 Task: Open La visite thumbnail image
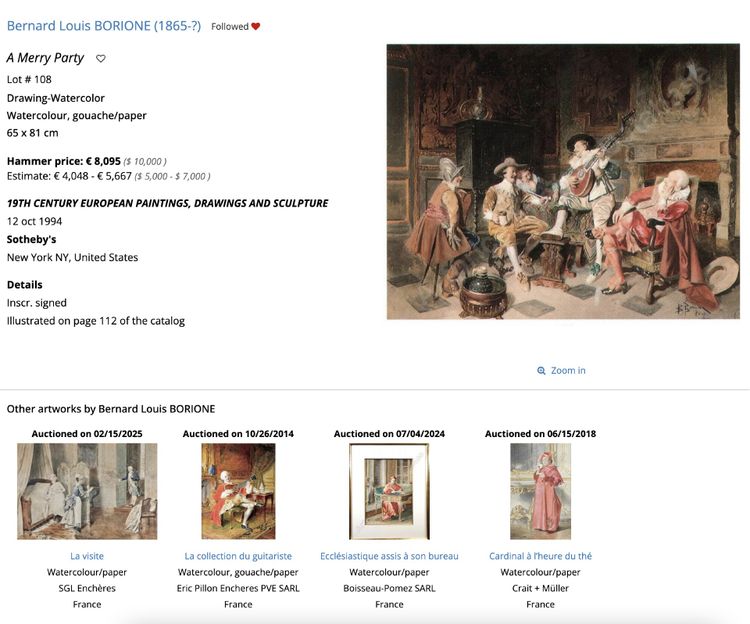click(x=87, y=491)
